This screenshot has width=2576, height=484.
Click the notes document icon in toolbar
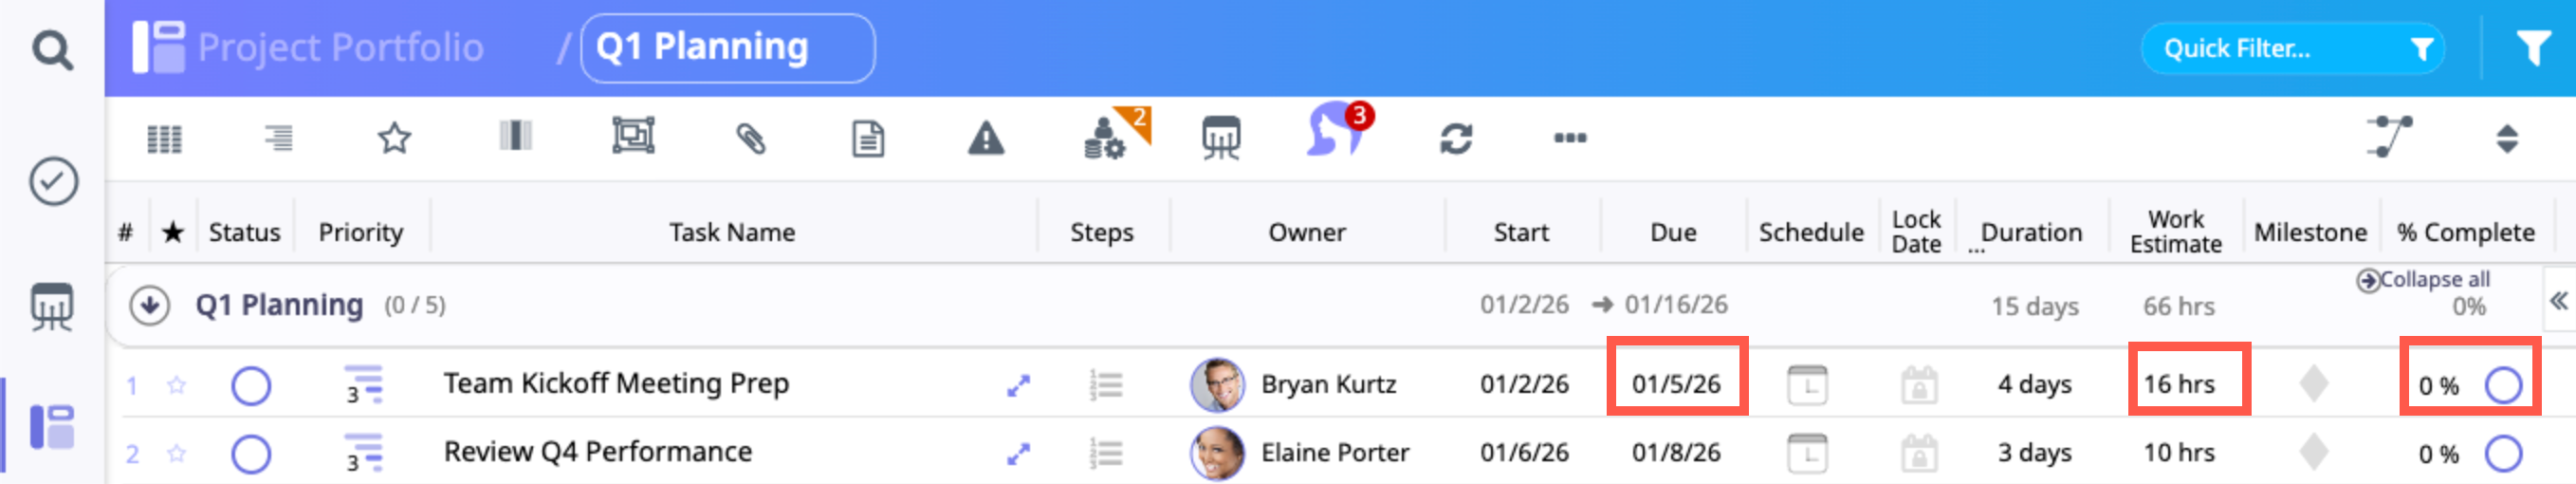click(867, 138)
